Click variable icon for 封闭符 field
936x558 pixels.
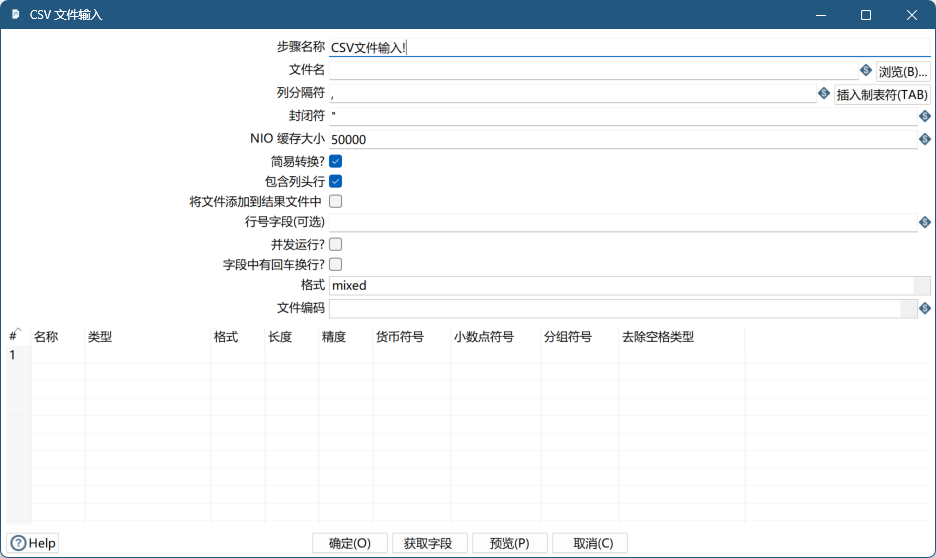[925, 117]
